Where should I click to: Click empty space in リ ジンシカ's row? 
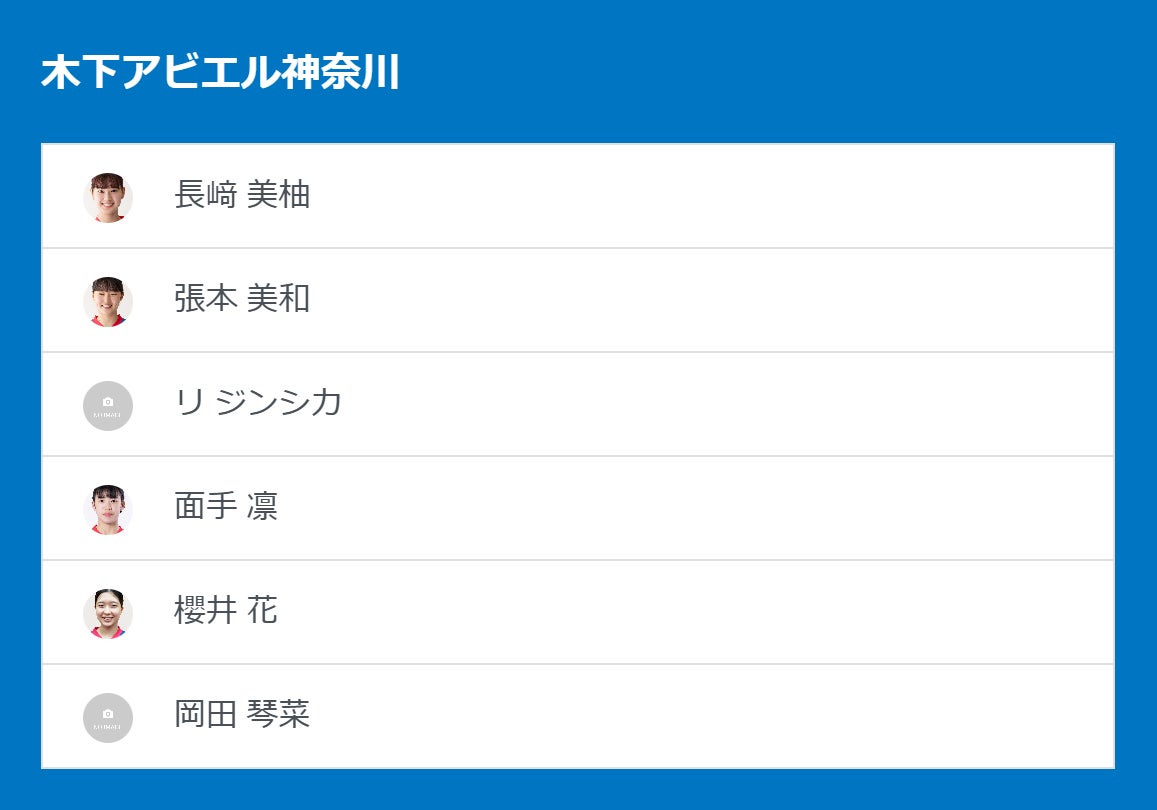pyautogui.click(x=700, y=404)
